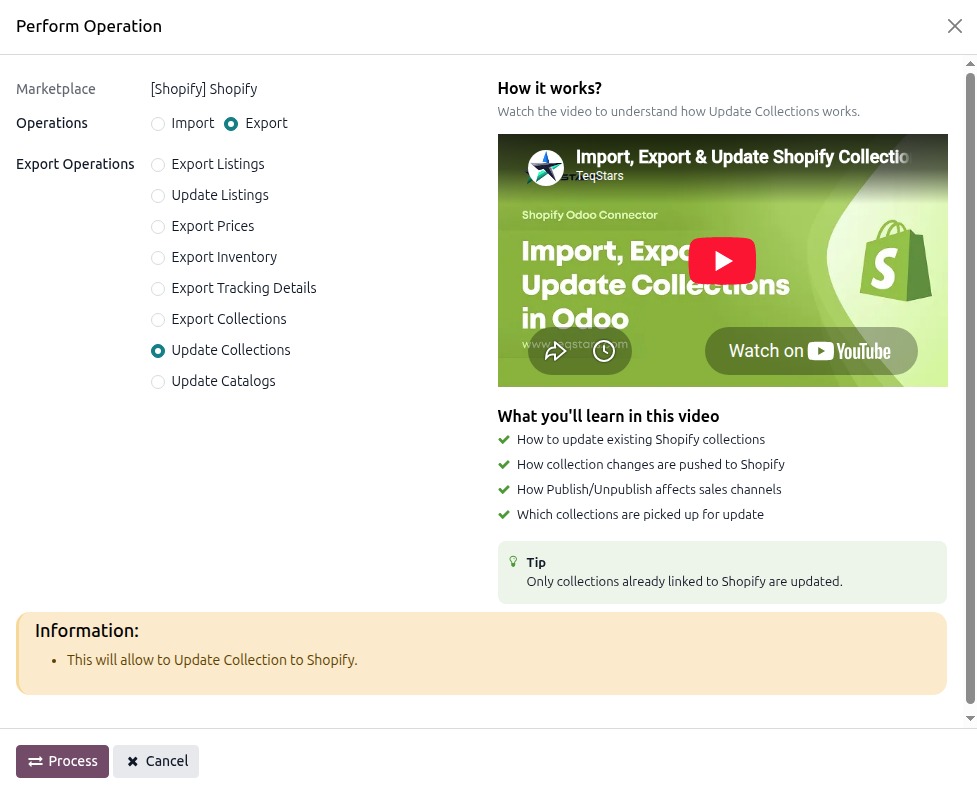
Task: Choose the Export Tracking Details option
Action: [158, 289]
